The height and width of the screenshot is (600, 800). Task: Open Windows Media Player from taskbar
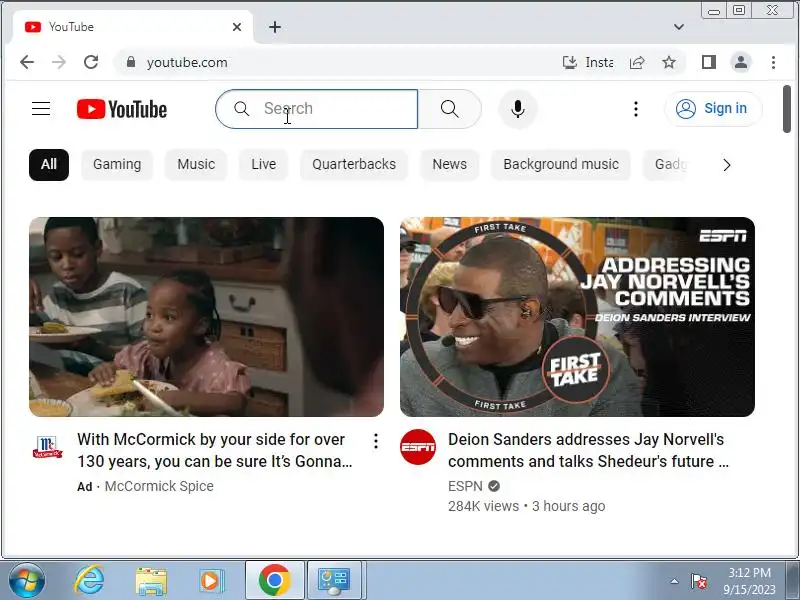(211, 581)
